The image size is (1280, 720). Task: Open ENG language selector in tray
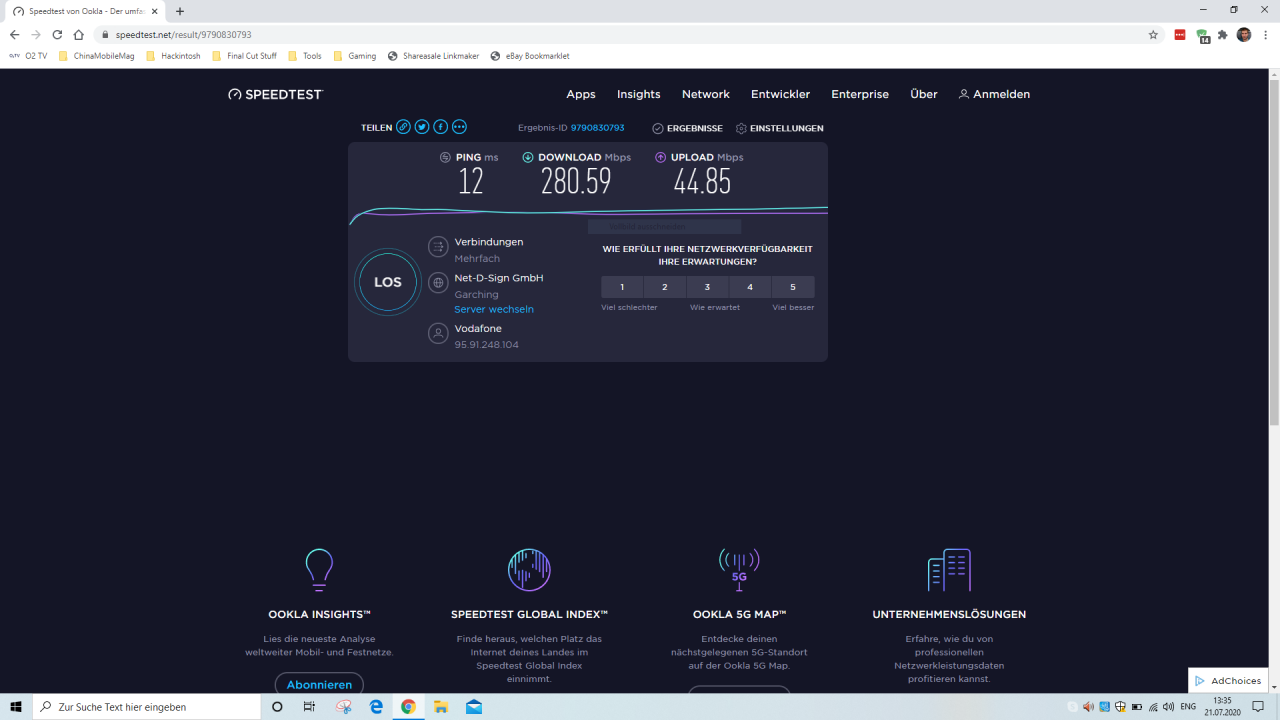[x=1188, y=707]
